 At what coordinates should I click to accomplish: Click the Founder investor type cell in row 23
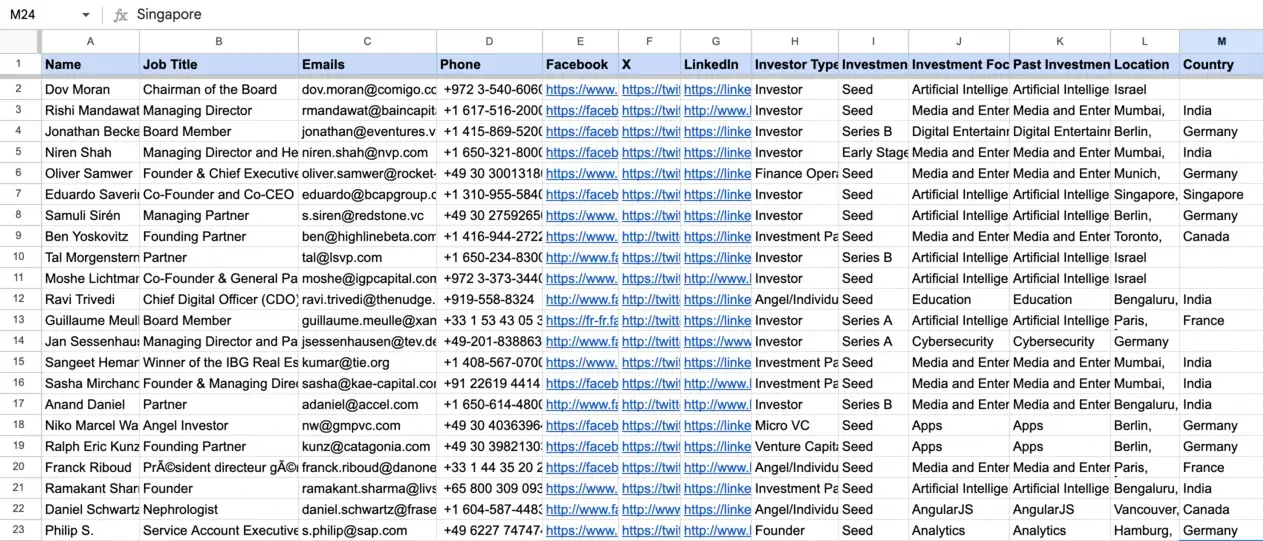pos(795,530)
